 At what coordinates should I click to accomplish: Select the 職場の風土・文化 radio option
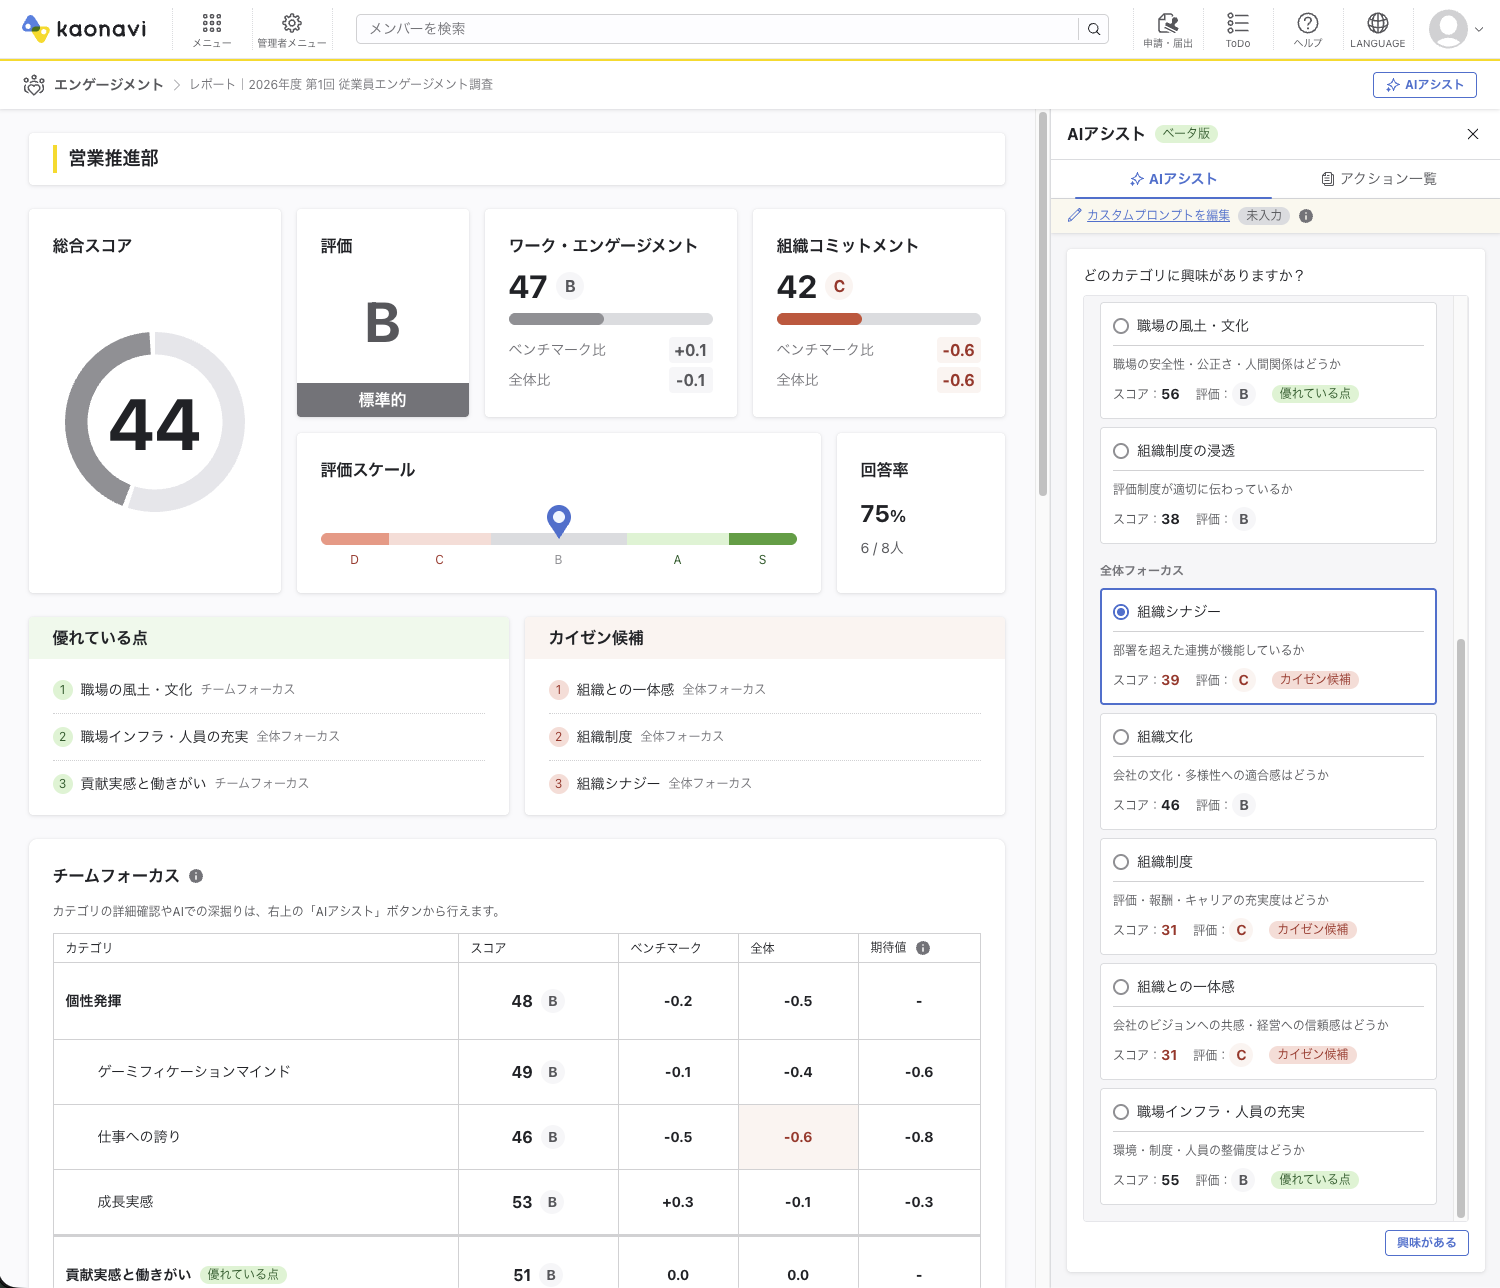tap(1121, 326)
